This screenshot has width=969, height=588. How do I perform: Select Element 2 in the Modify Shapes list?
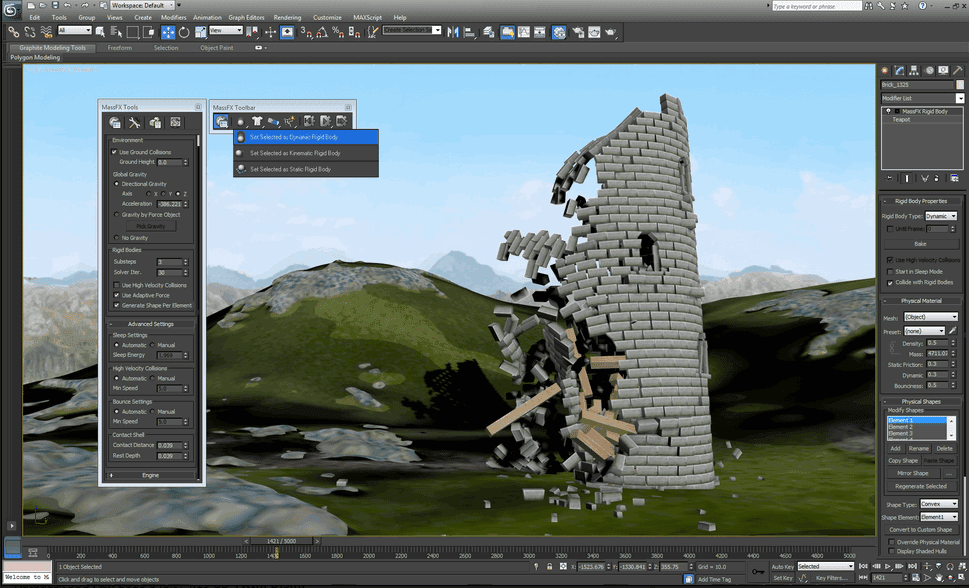pos(907,426)
